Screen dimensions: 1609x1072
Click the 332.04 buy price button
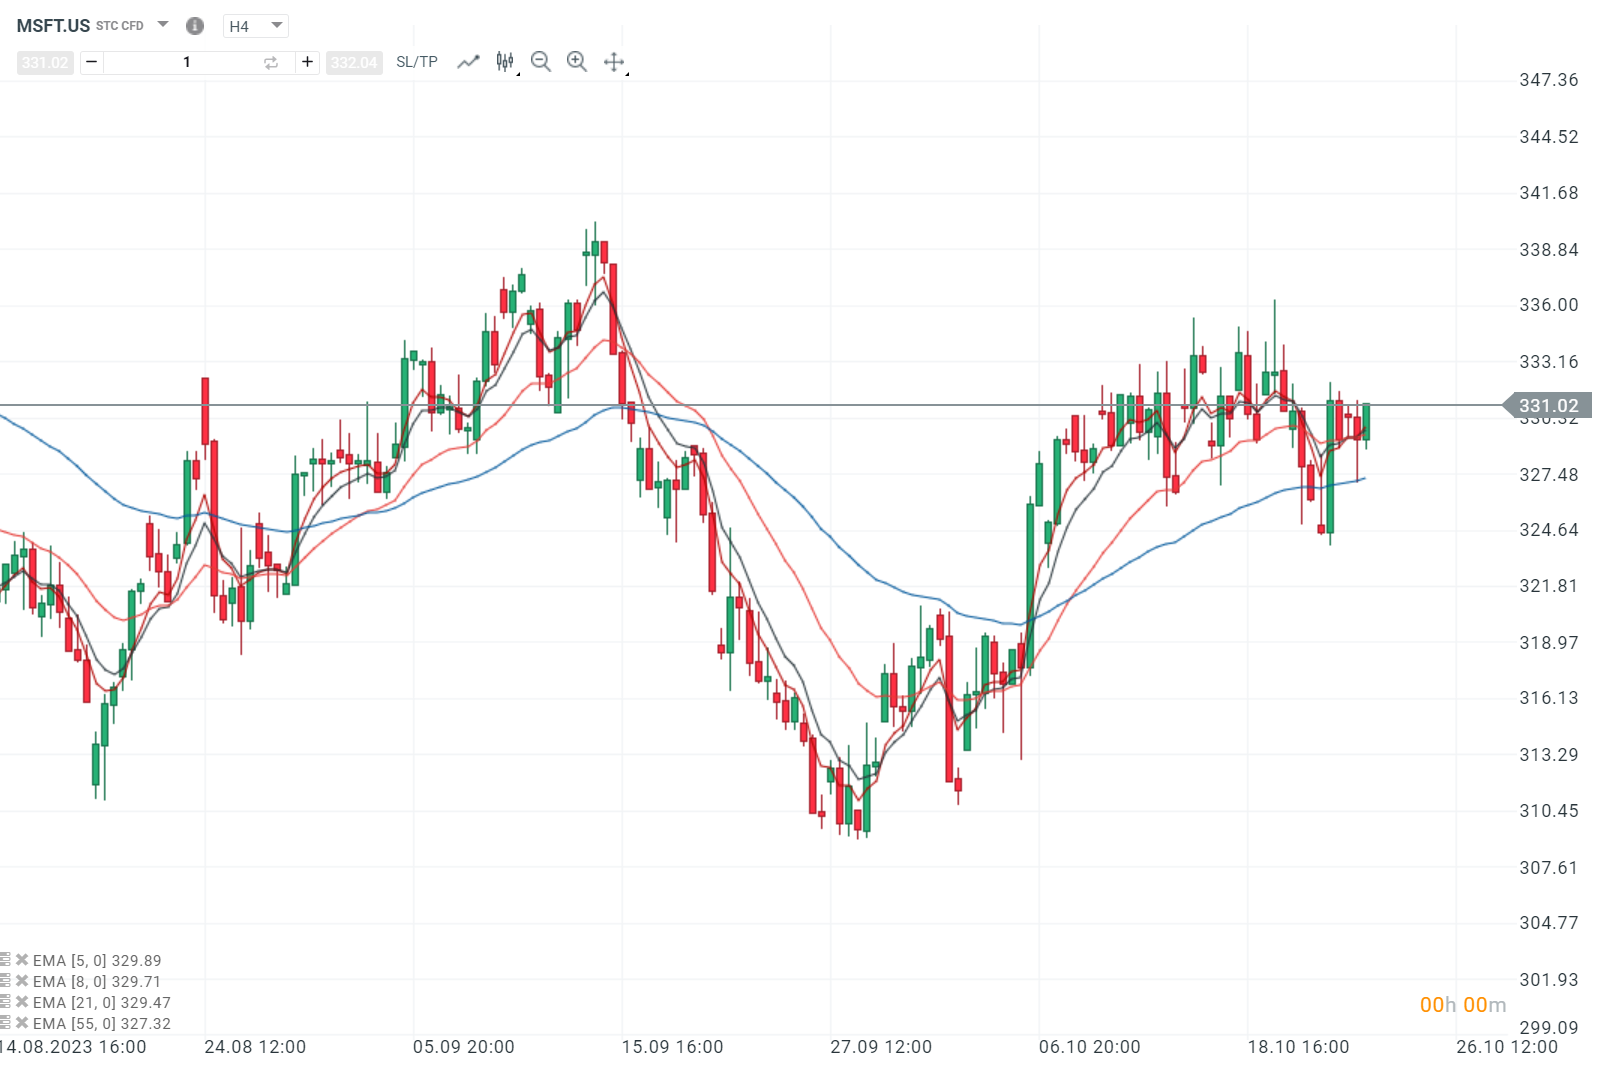click(x=354, y=63)
